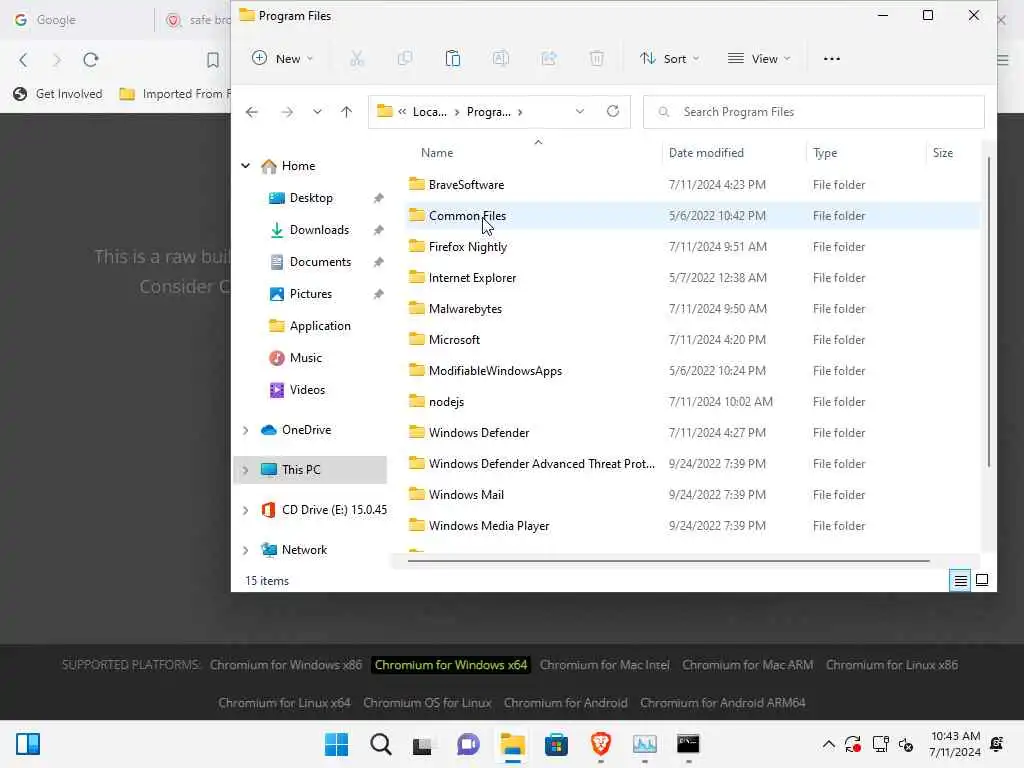Select Documents in navigation pane

coord(320,262)
